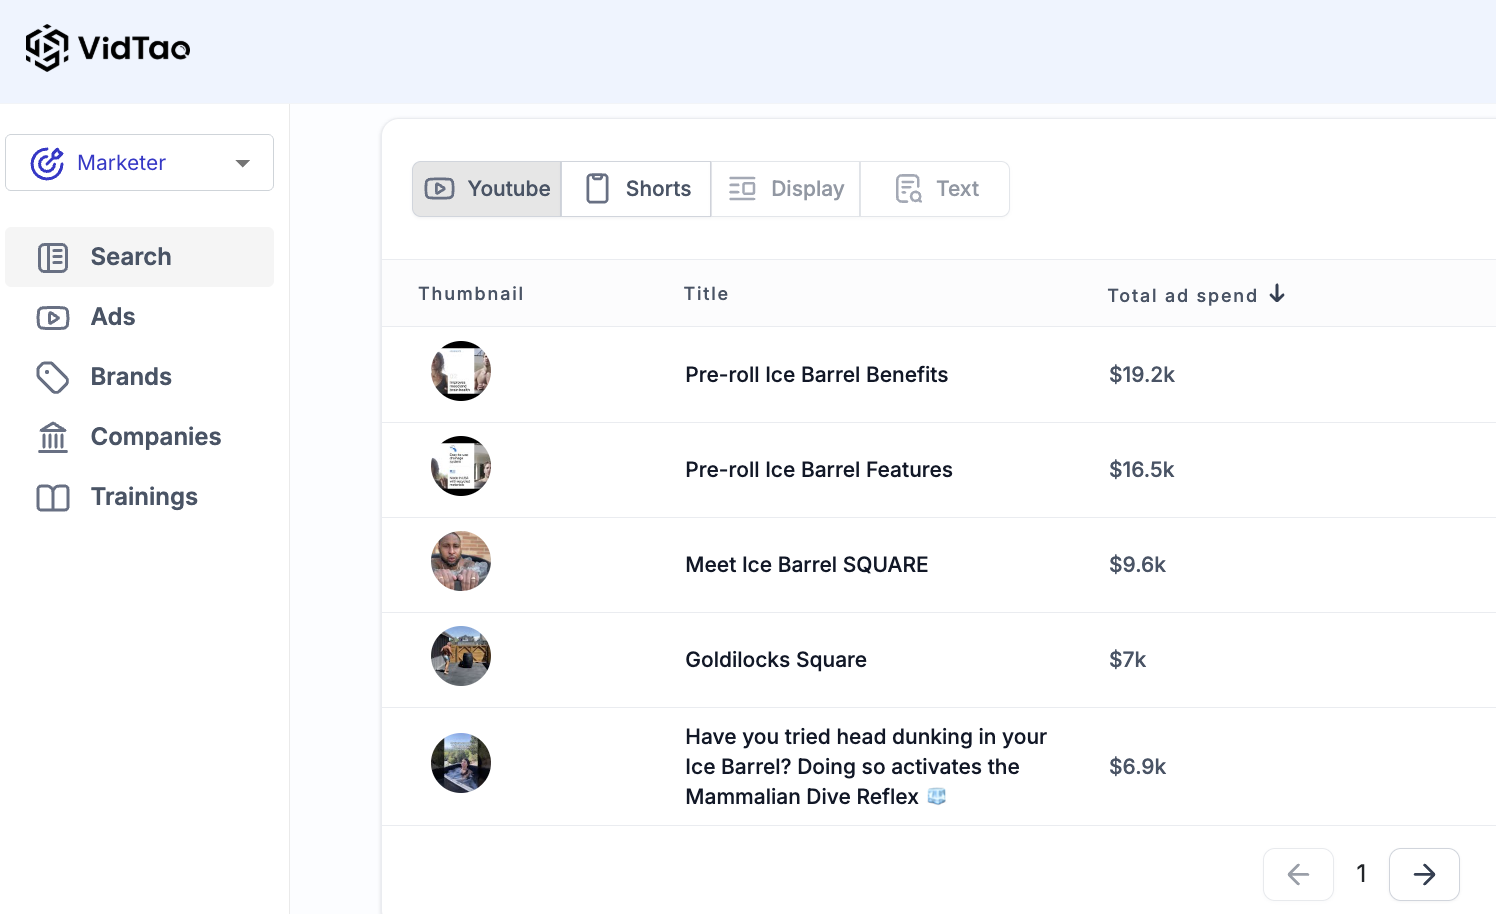Screen dimensions: 1496x914
Task: Click the Trainings book icon
Action: 53,498
